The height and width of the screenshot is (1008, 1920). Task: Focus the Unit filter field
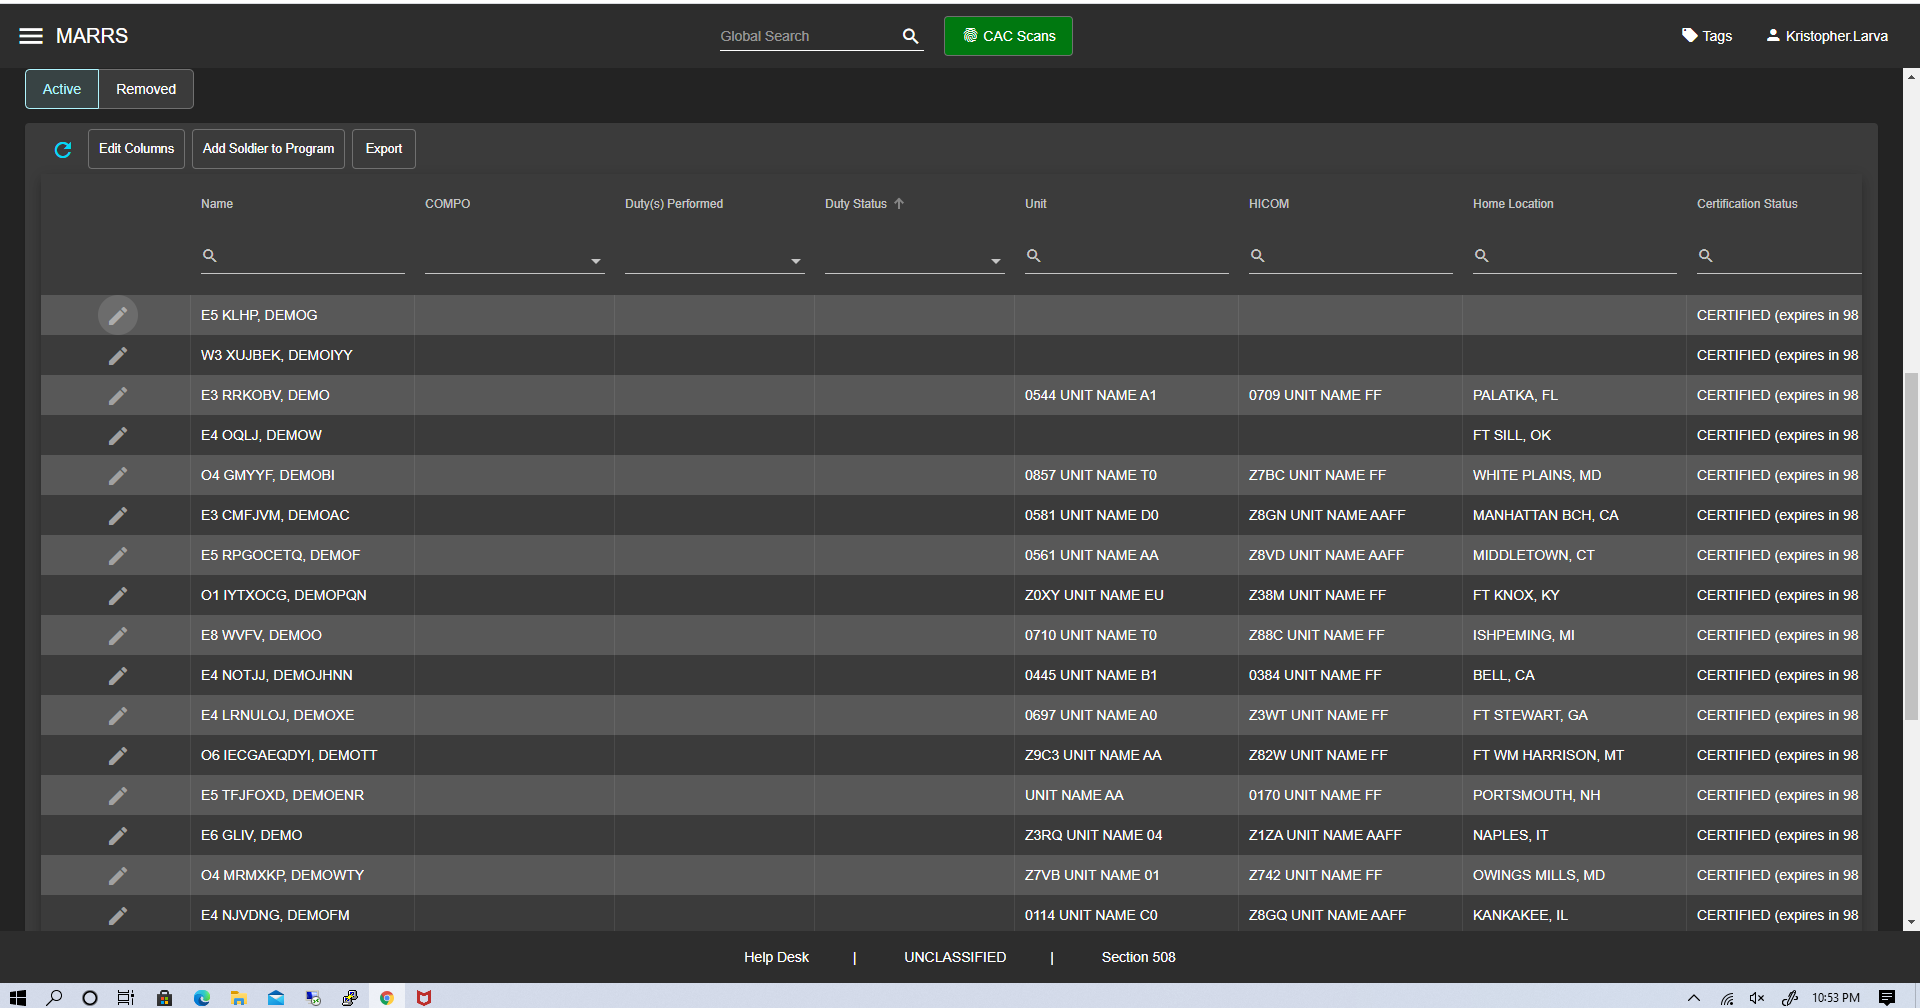(x=1127, y=257)
